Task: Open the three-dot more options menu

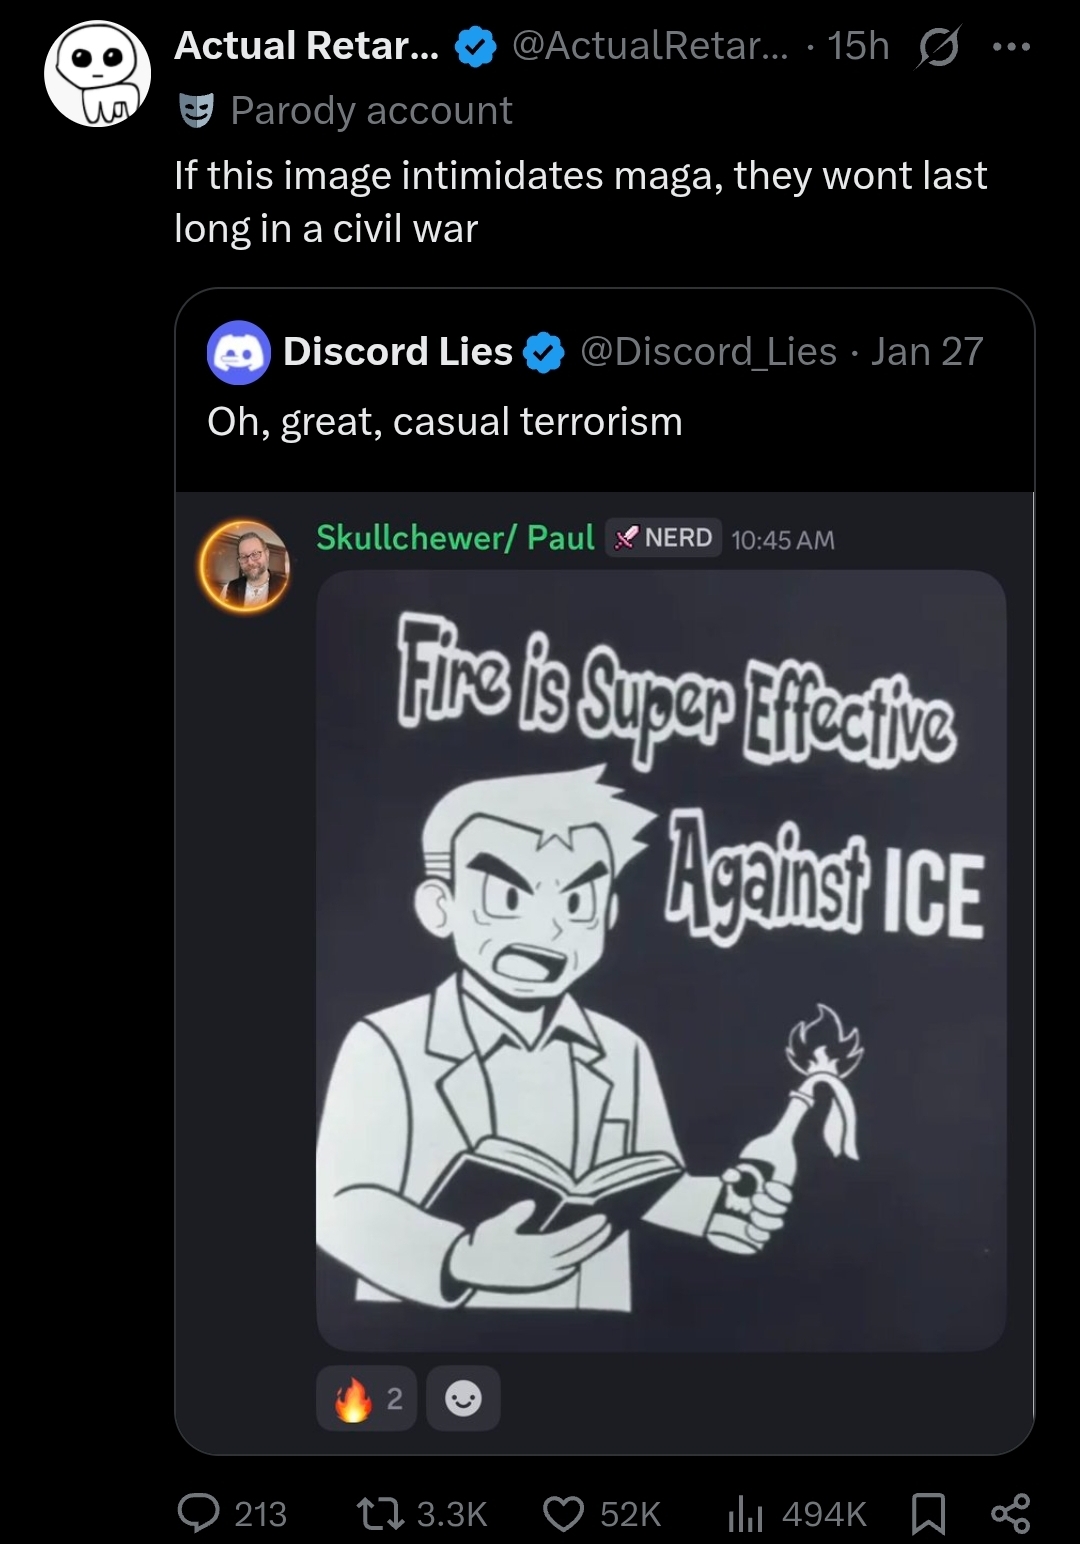Action: click(1011, 46)
